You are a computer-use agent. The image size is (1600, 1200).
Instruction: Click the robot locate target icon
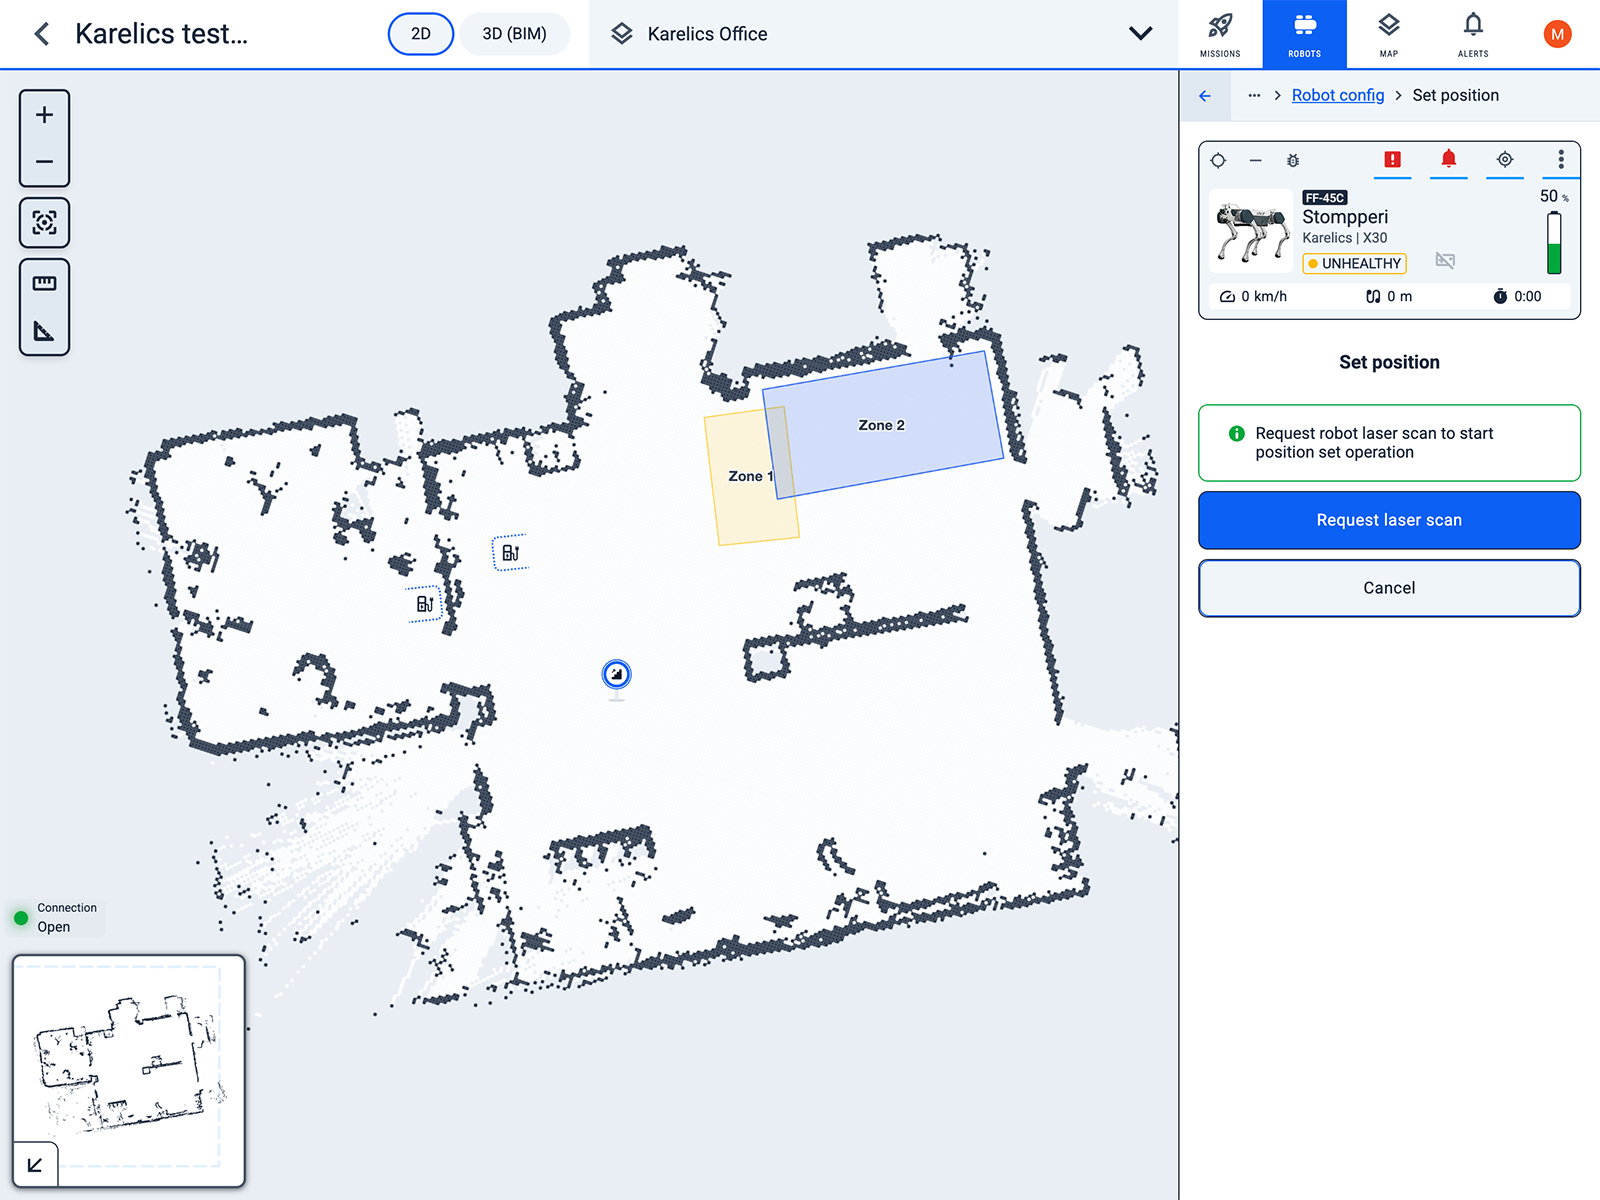click(x=1504, y=160)
